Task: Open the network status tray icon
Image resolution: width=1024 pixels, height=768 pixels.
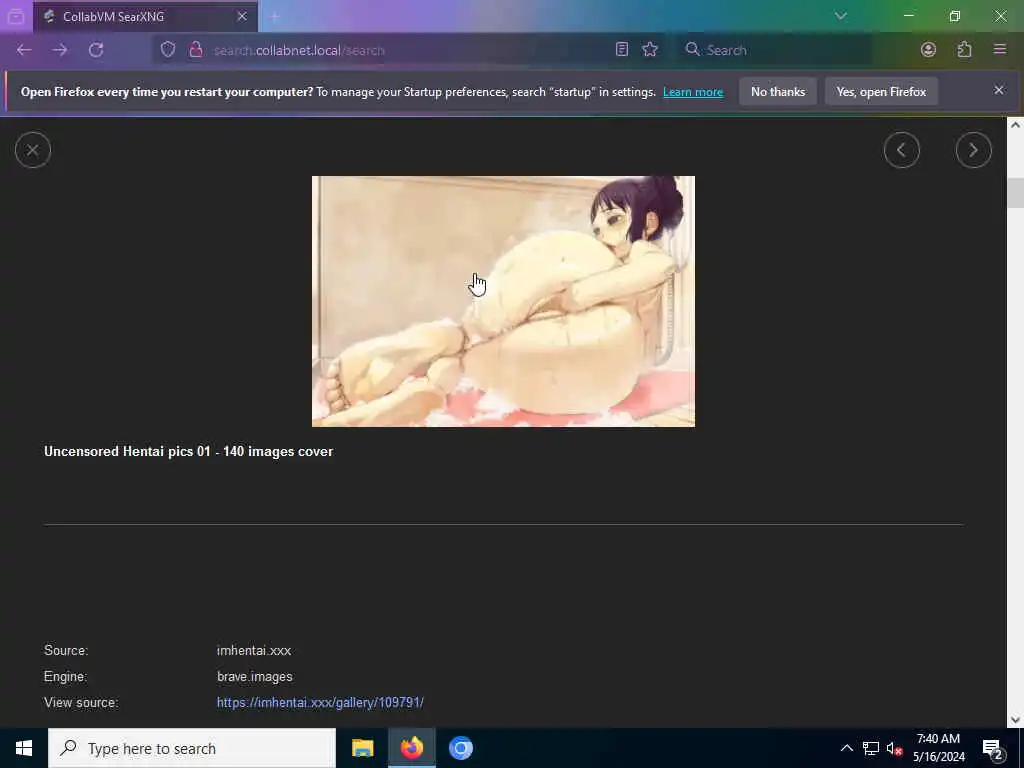Action: pyautogui.click(x=871, y=748)
